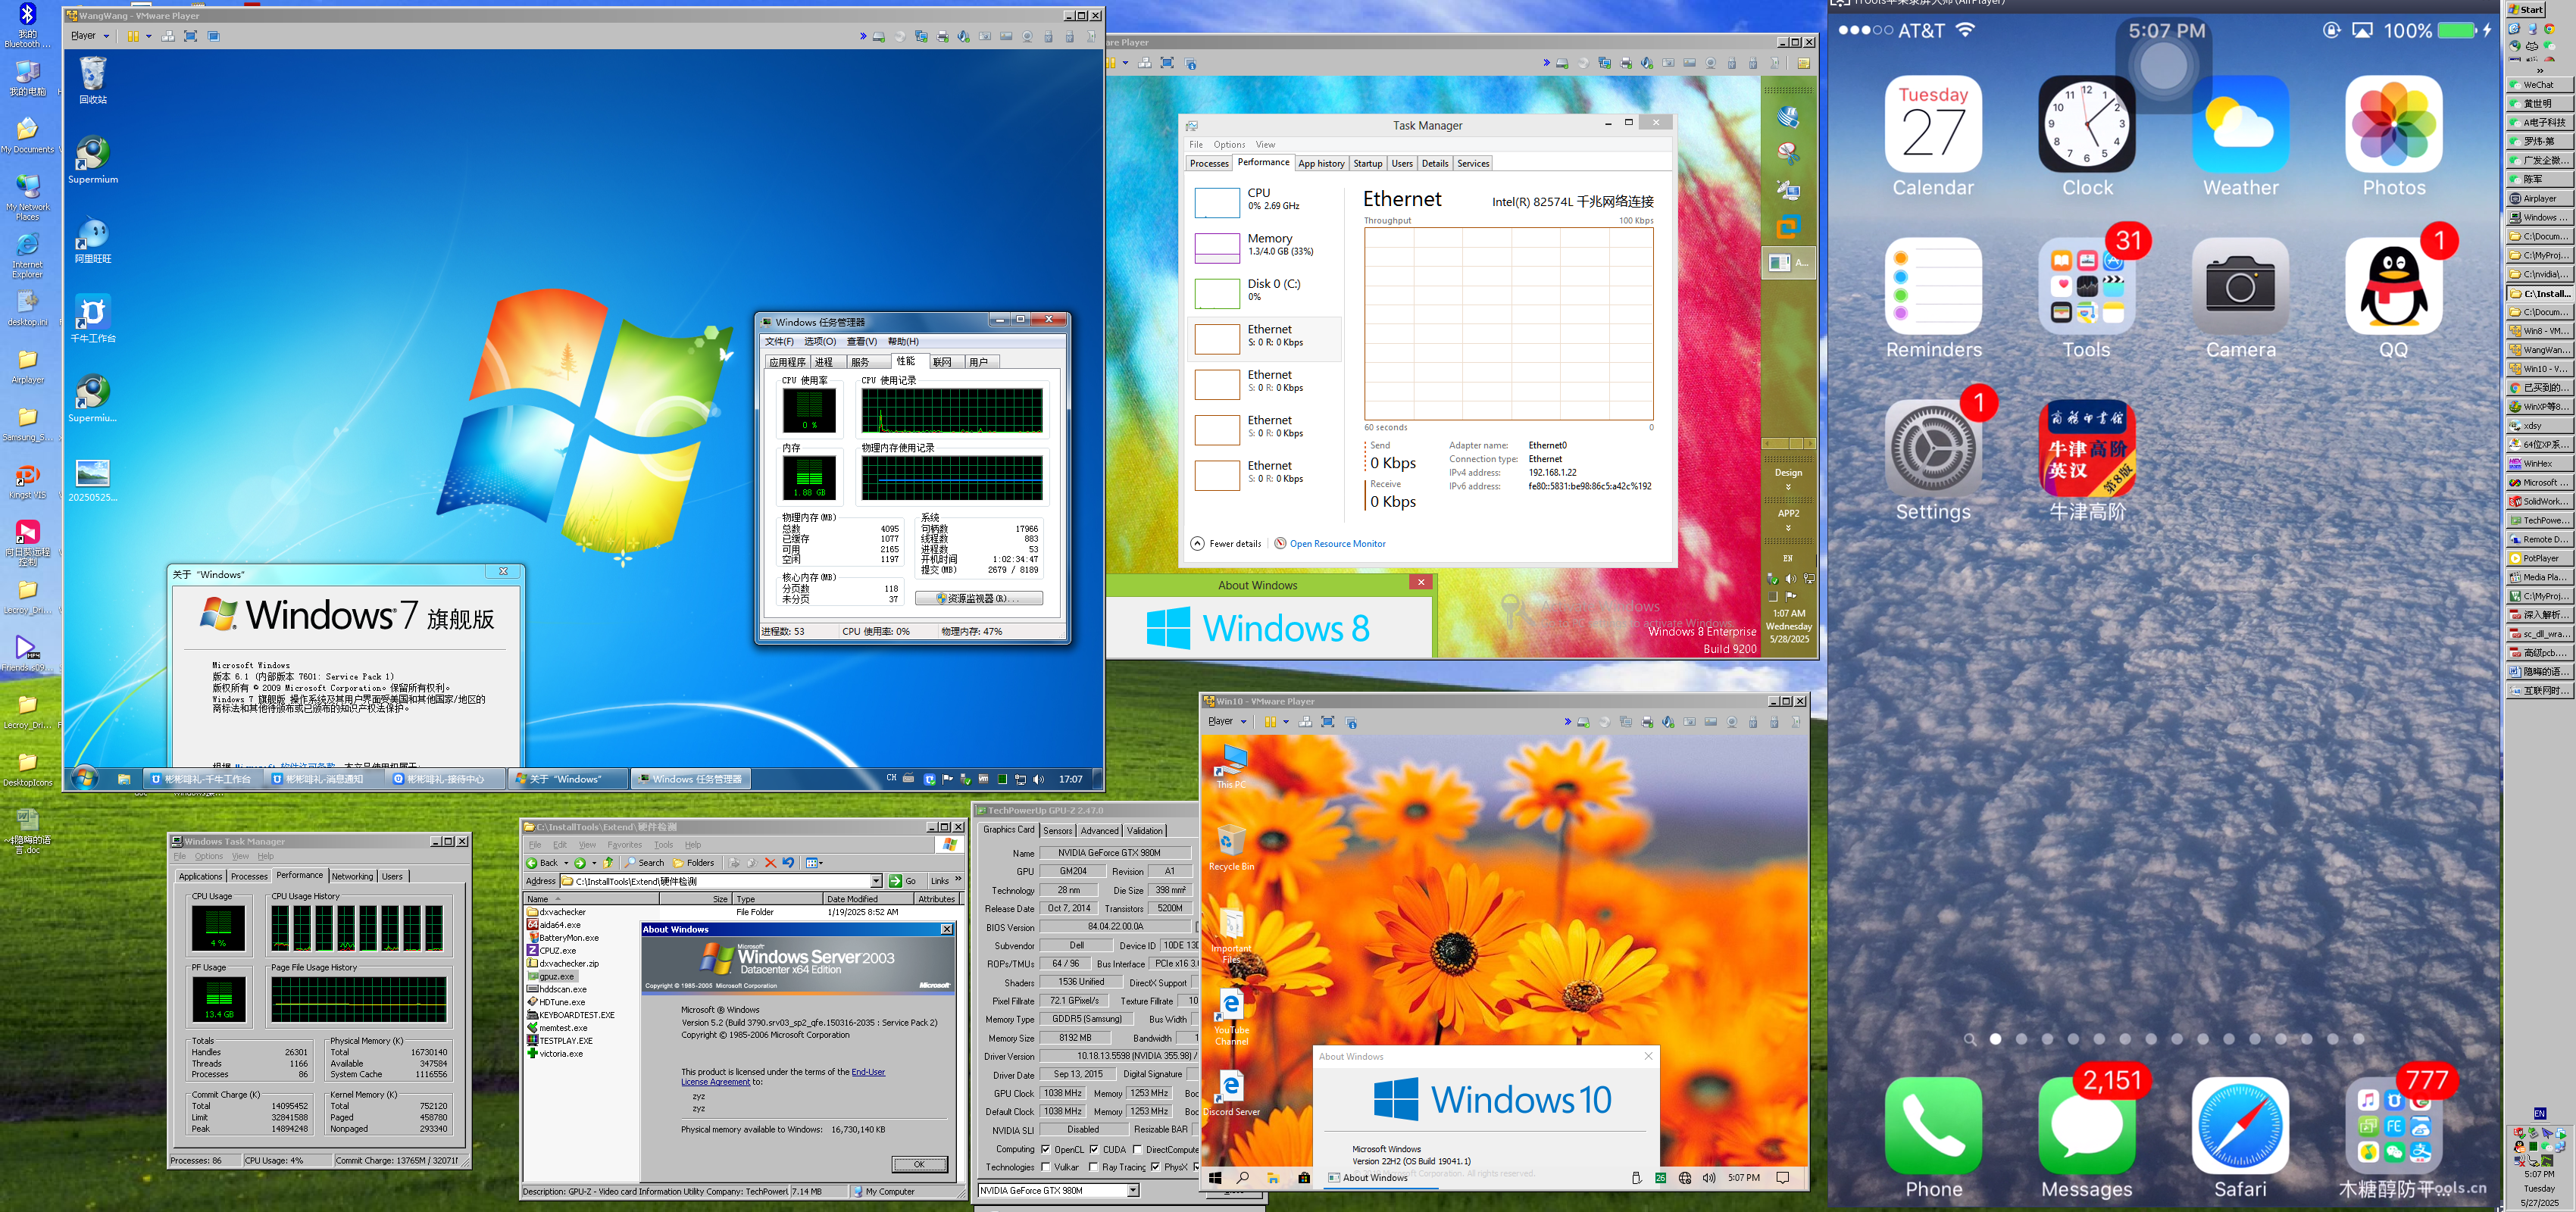
Task: Toggle the OpenCL checkbox in GPU-Z
Action: click(x=1045, y=1149)
